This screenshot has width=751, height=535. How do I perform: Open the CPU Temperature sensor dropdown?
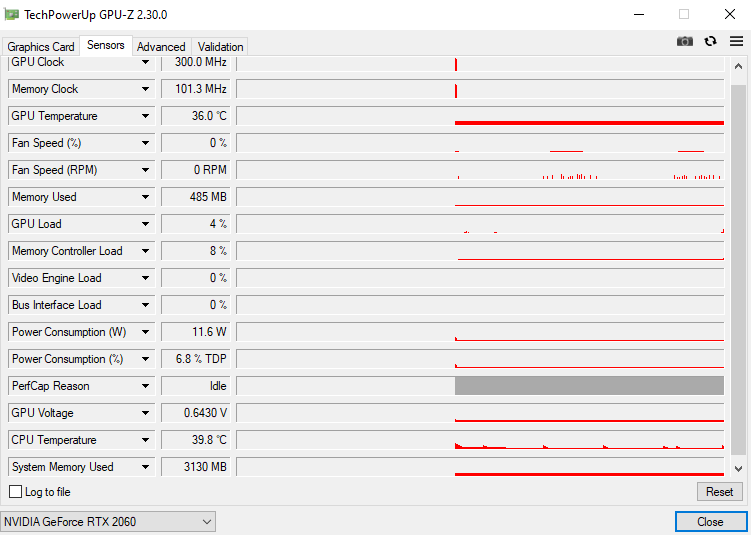point(145,440)
